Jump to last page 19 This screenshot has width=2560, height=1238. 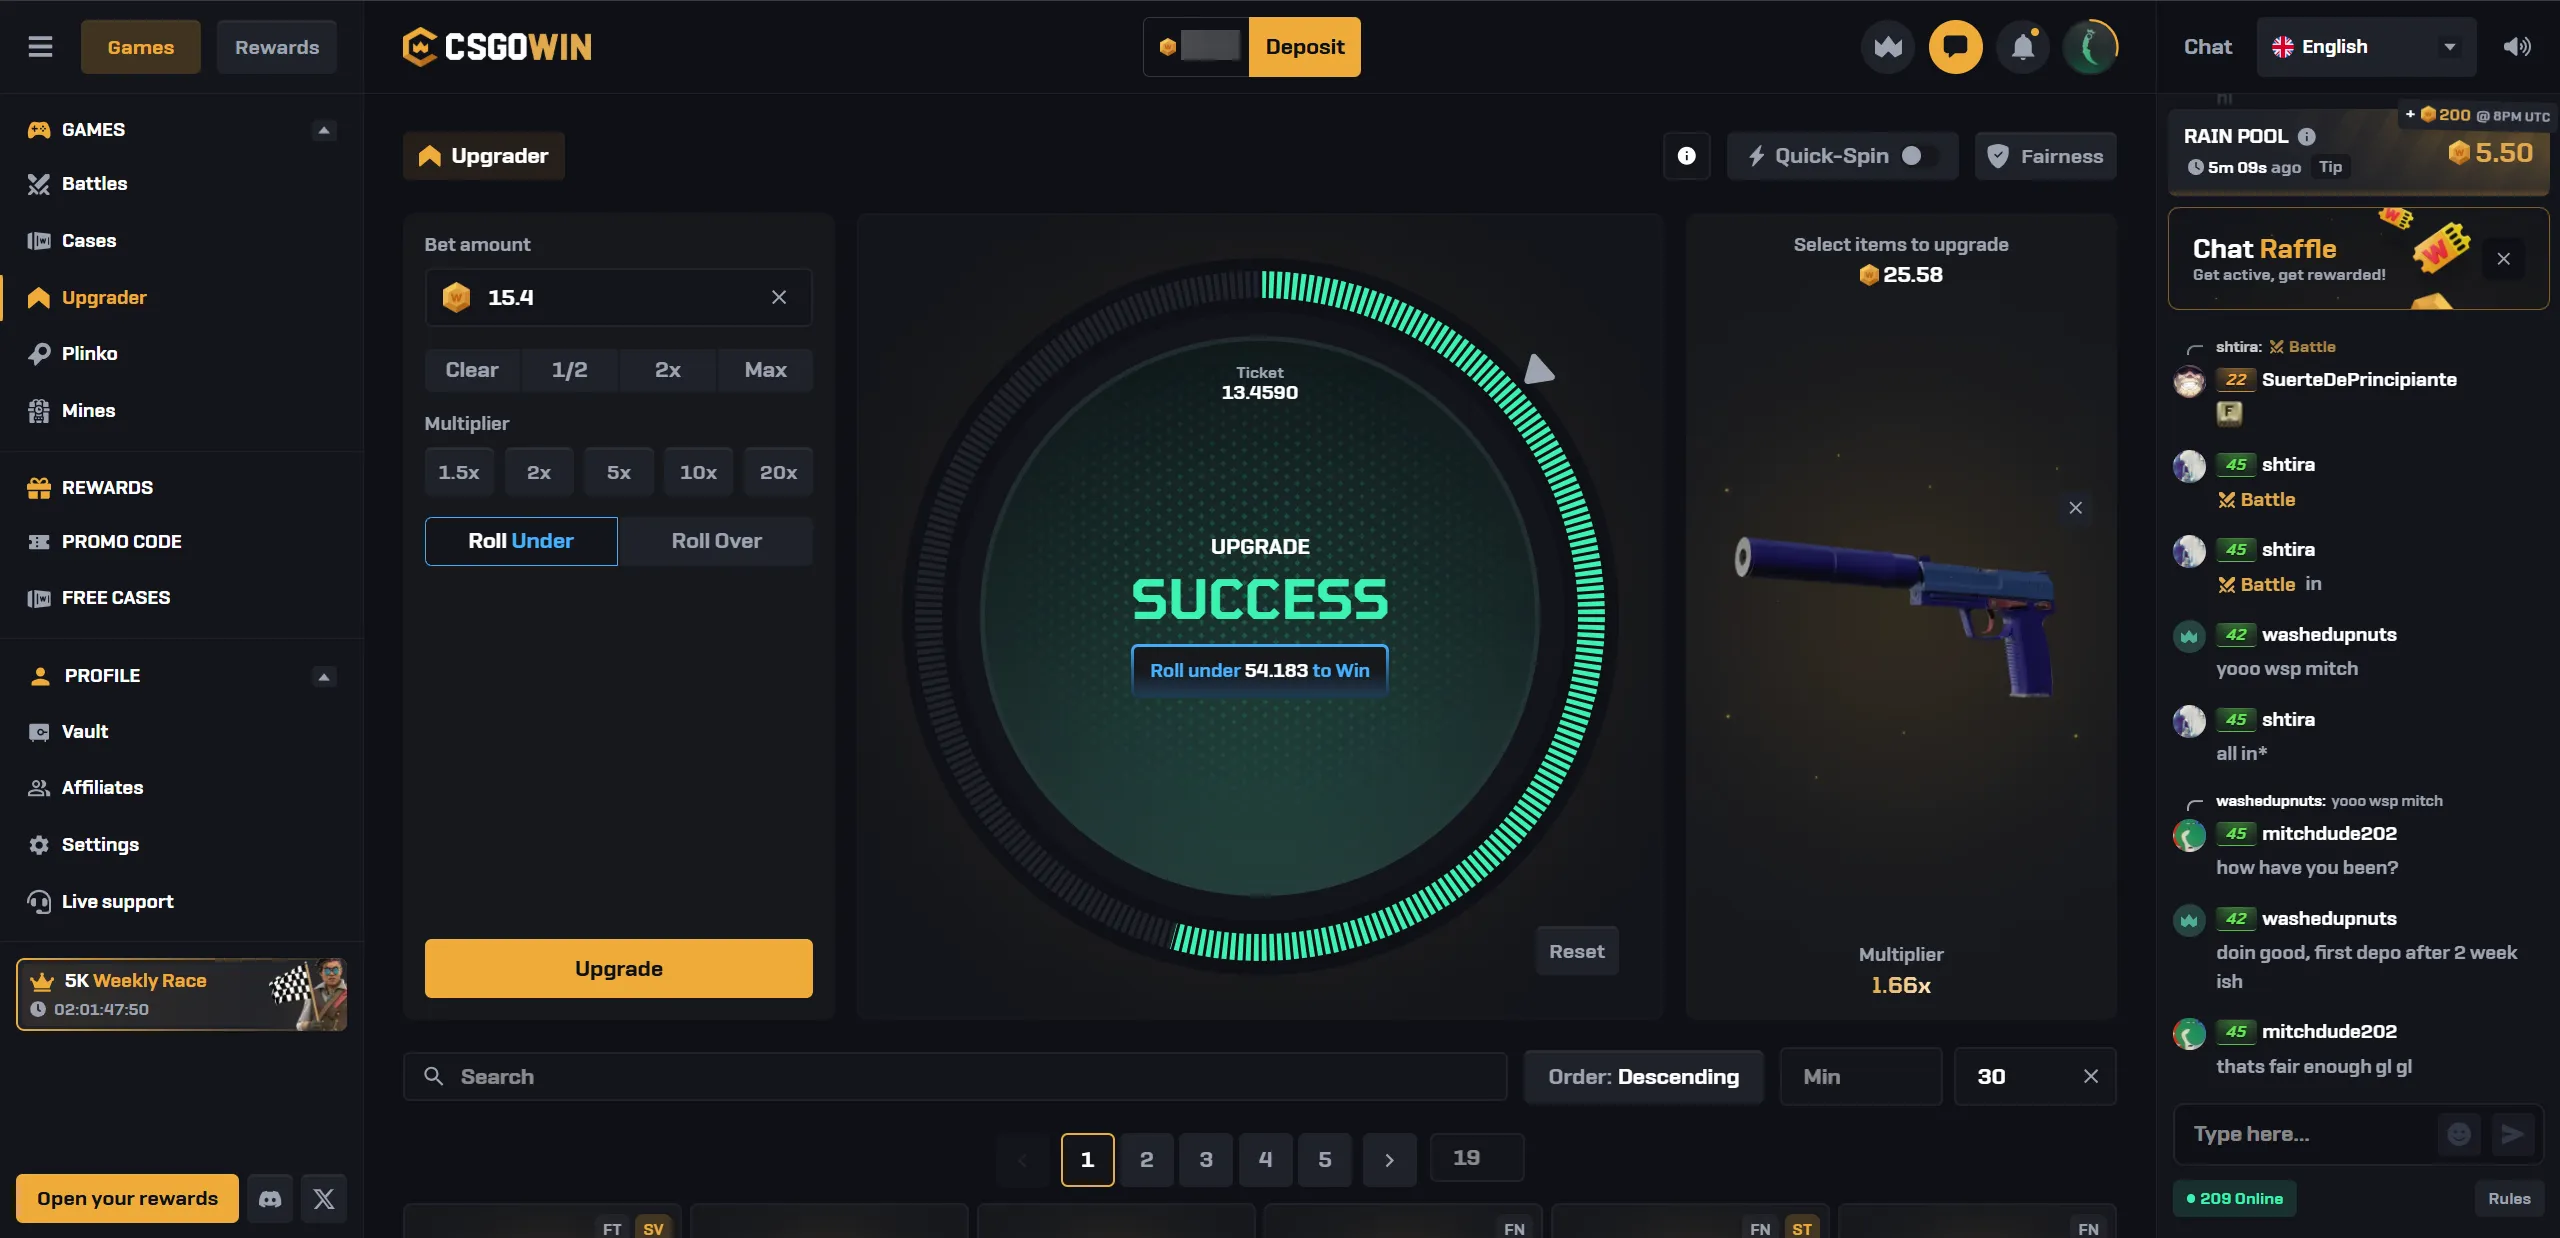click(x=1477, y=1158)
